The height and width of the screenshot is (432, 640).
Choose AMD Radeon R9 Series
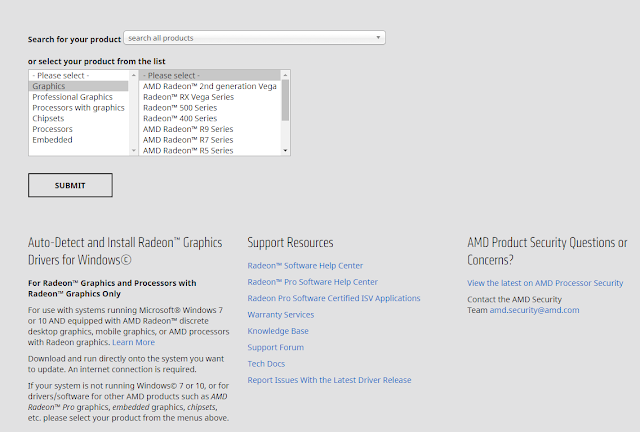tap(210, 129)
